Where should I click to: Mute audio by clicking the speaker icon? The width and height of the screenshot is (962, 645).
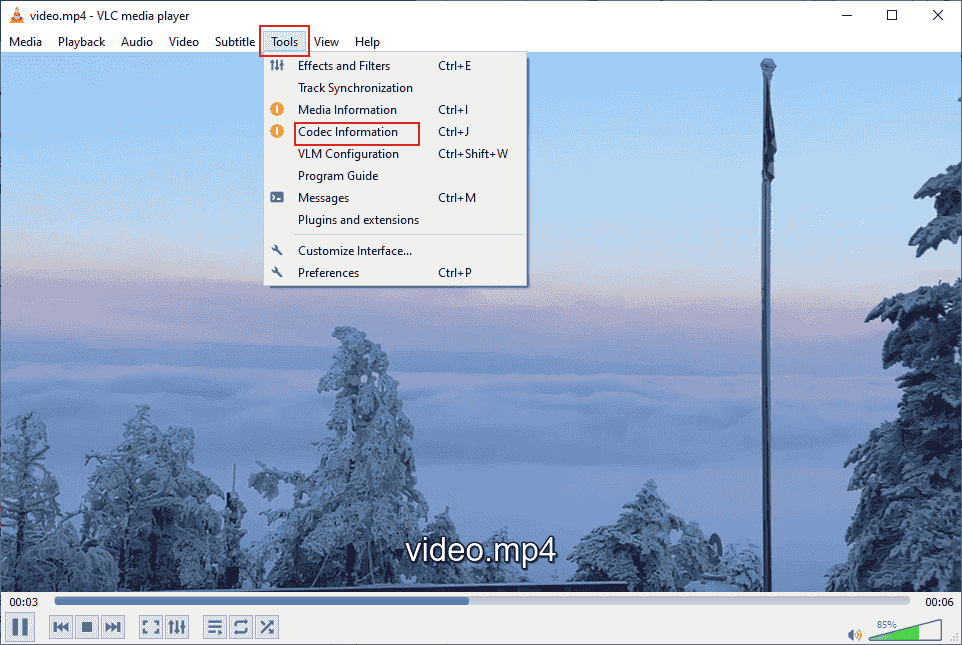tap(854, 634)
